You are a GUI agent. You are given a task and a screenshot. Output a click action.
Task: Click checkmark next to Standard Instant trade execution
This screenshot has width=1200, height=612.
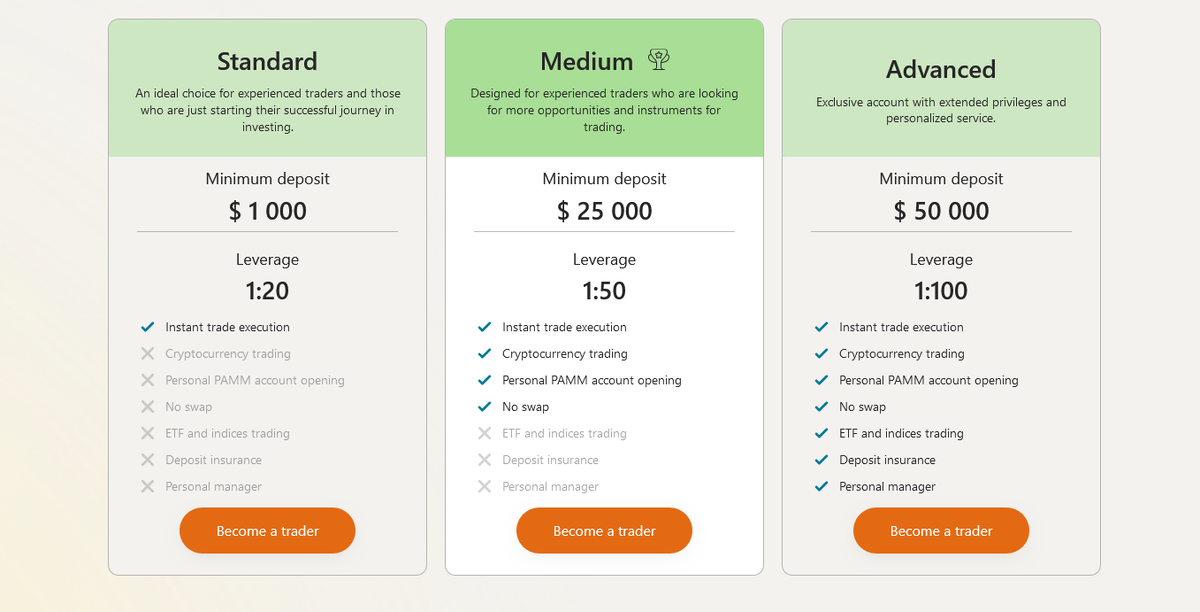pos(148,327)
